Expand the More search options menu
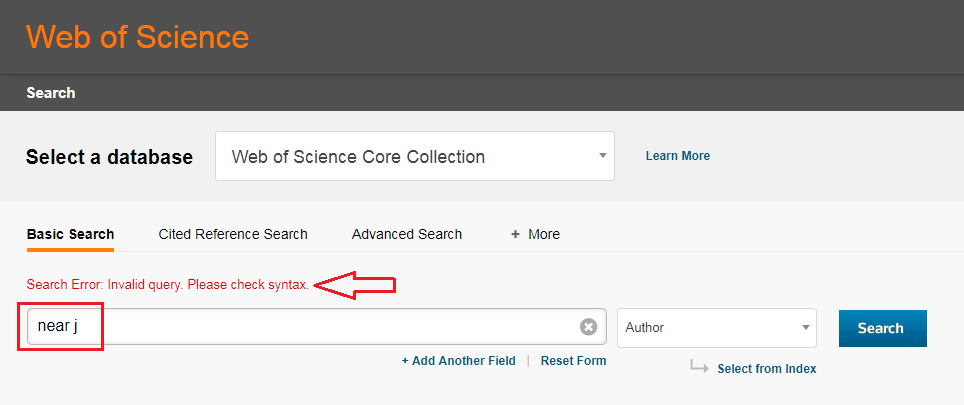964x405 pixels. 535,234
